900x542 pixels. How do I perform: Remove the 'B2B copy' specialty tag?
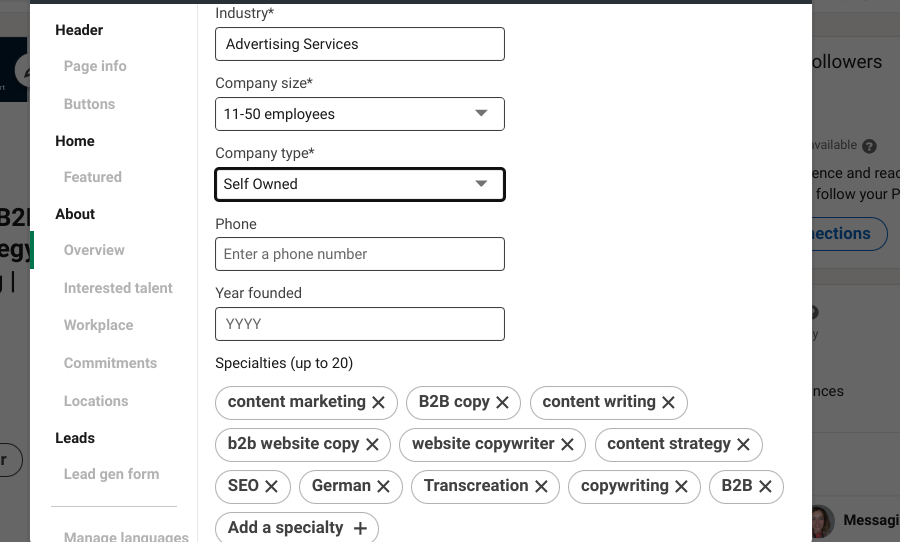(x=503, y=402)
